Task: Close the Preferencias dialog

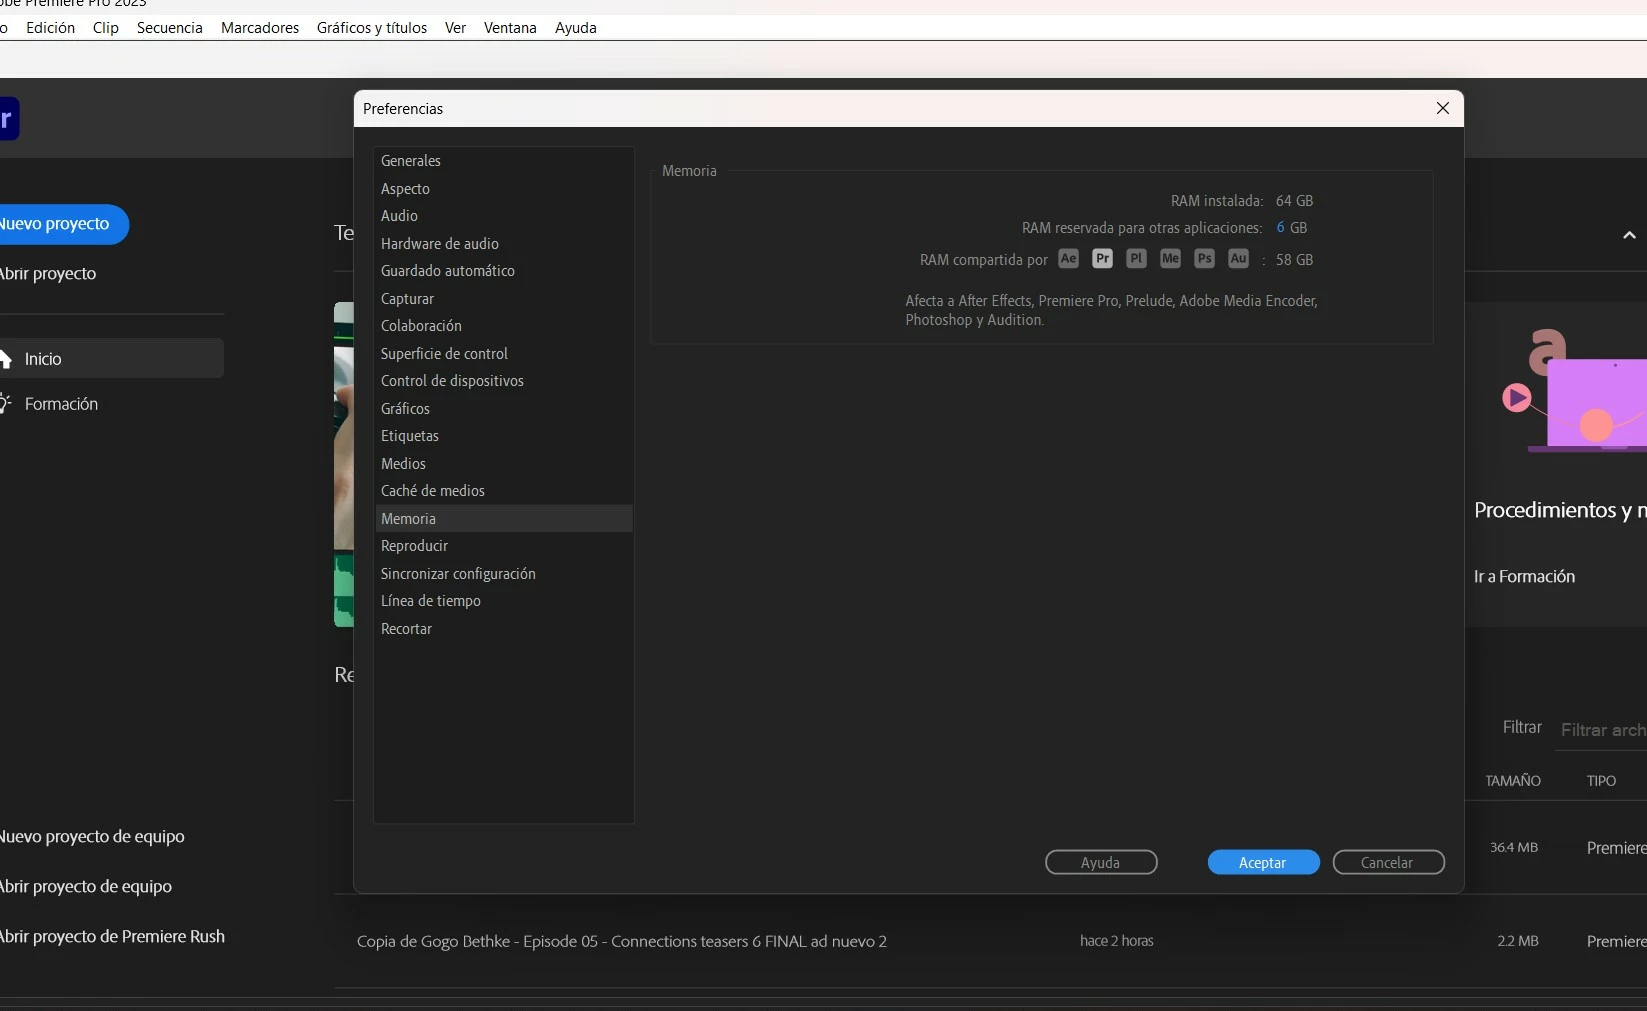Action: tap(1442, 108)
